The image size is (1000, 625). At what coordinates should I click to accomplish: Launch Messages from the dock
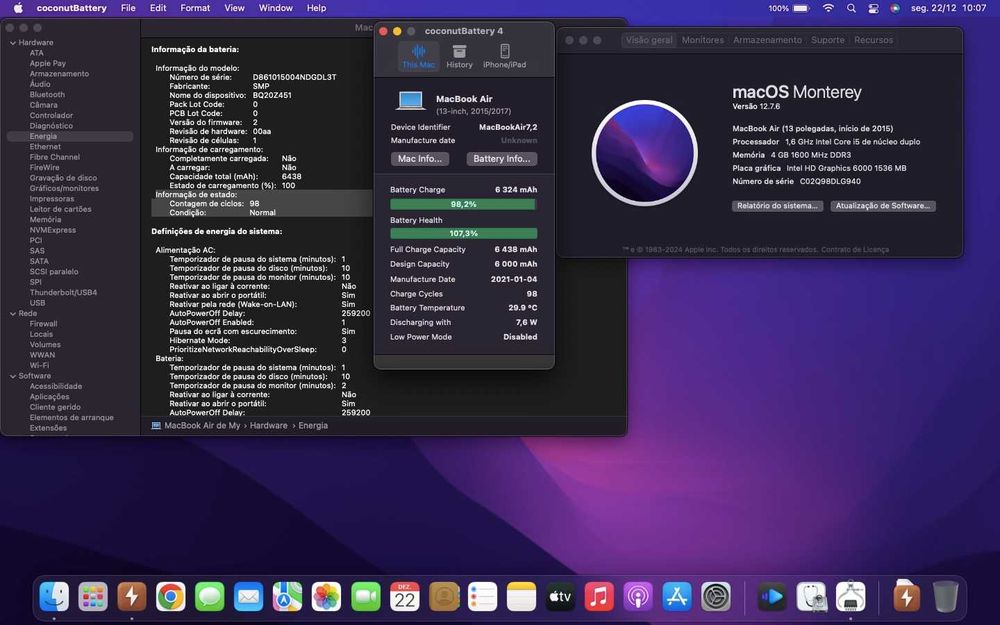click(x=210, y=597)
